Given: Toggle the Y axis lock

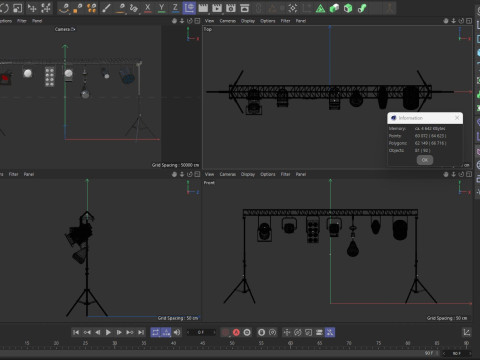Looking at the screenshot, I should tap(161, 8).
